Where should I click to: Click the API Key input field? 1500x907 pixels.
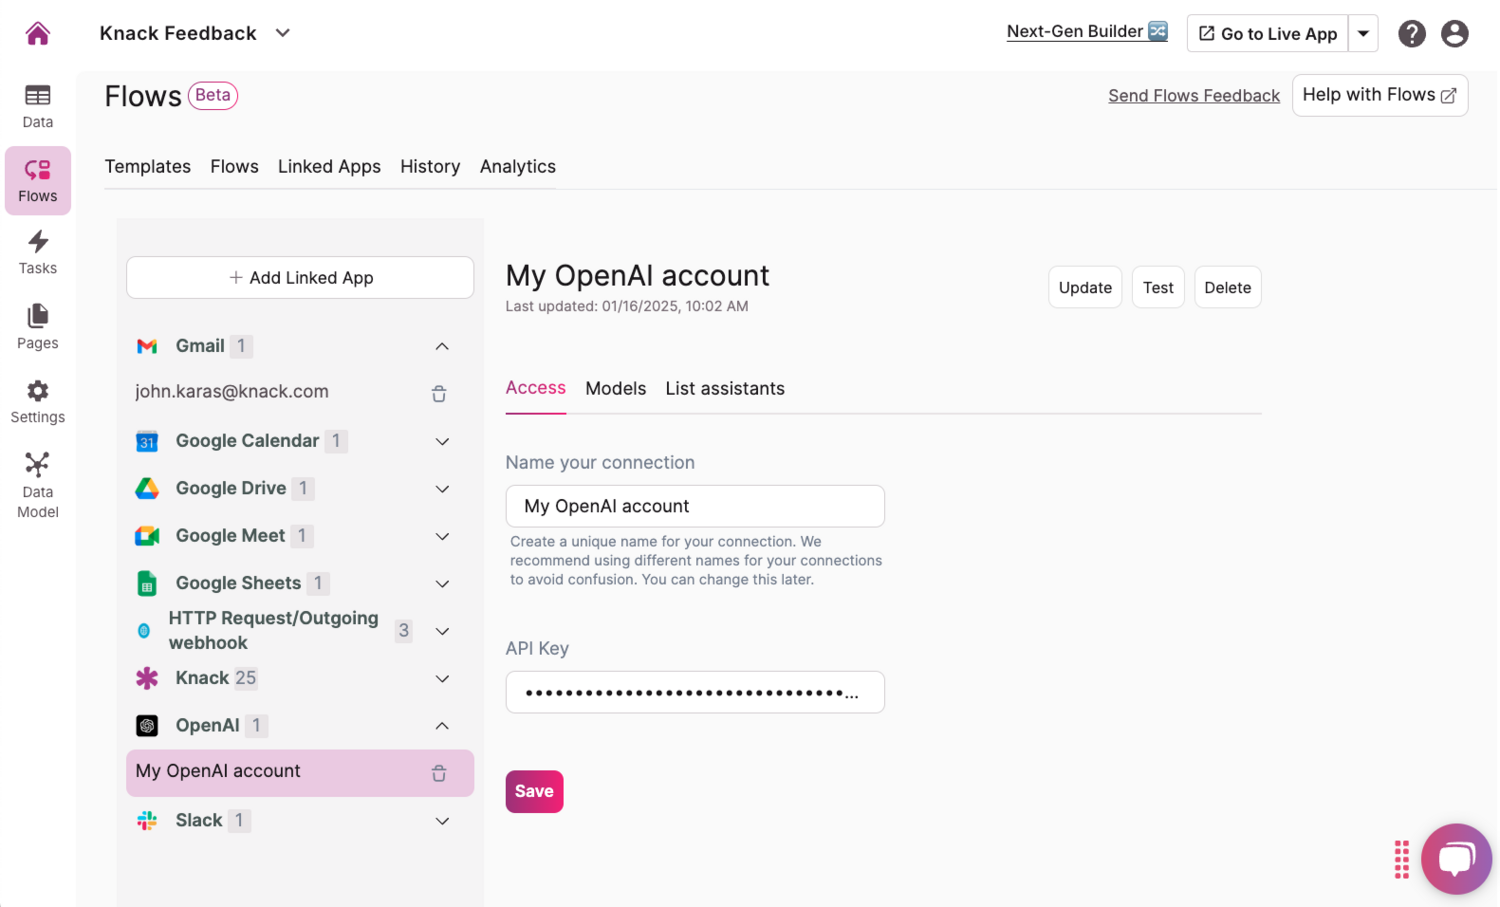click(694, 692)
